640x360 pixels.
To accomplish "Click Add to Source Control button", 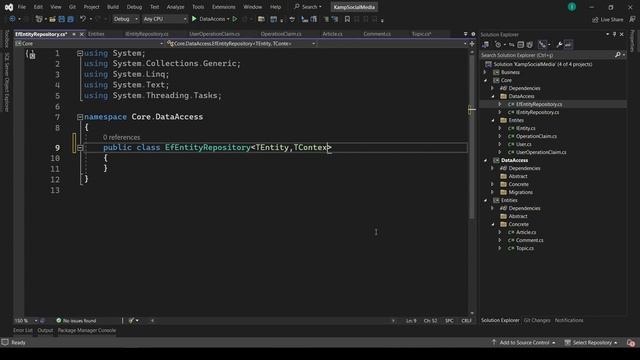I will pos(524,342).
